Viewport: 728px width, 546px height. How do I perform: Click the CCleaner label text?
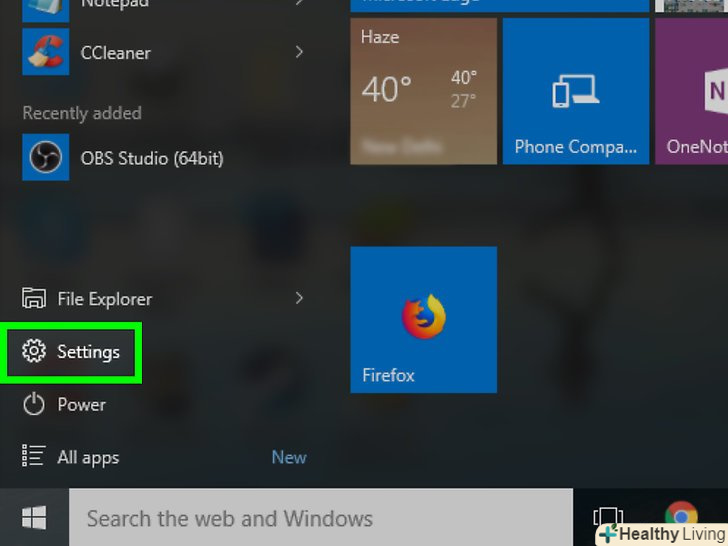[x=116, y=53]
